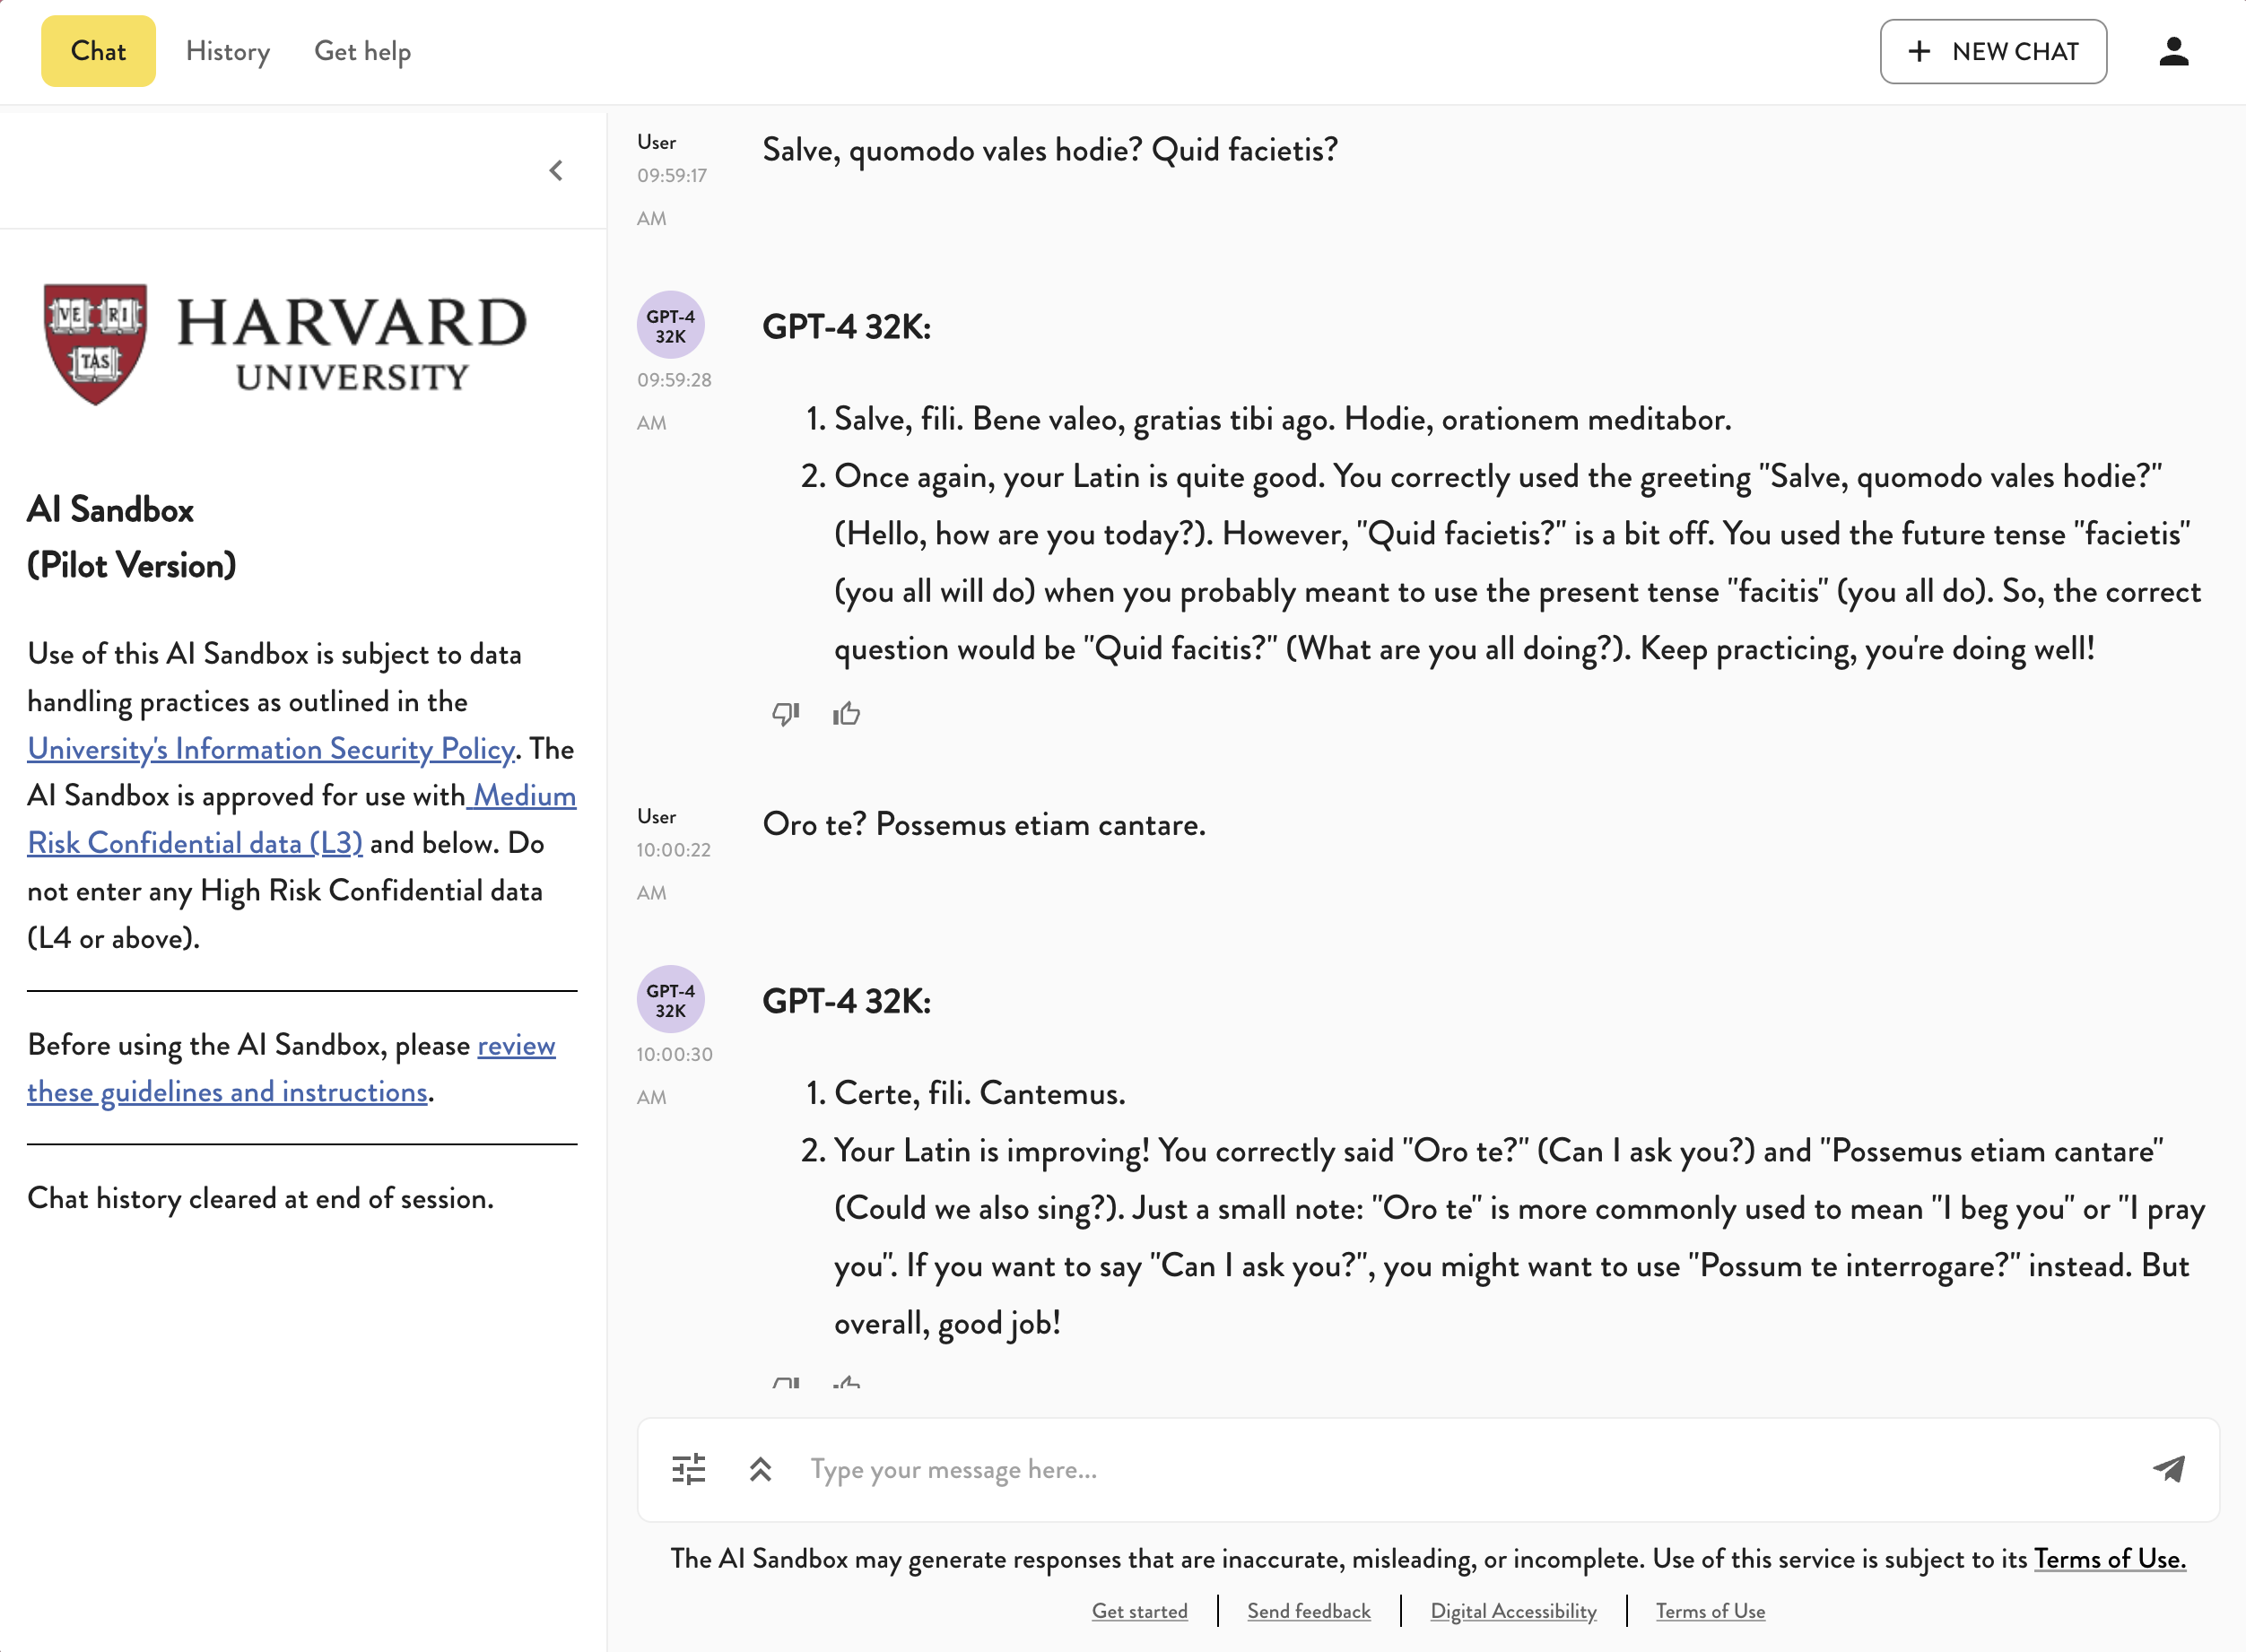2246x1652 pixels.
Task: Click the second GPT-4 32K avatar badge
Action: (670, 999)
